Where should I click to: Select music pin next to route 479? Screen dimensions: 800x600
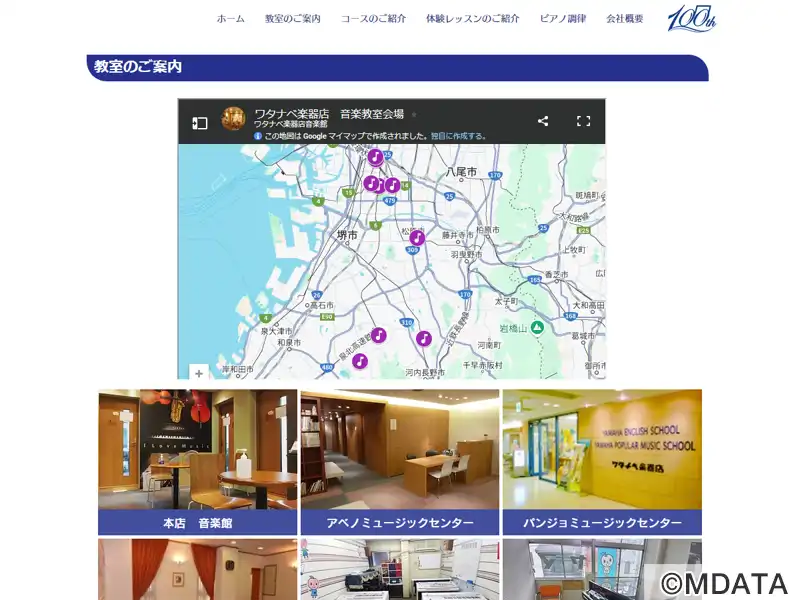(x=392, y=185)
